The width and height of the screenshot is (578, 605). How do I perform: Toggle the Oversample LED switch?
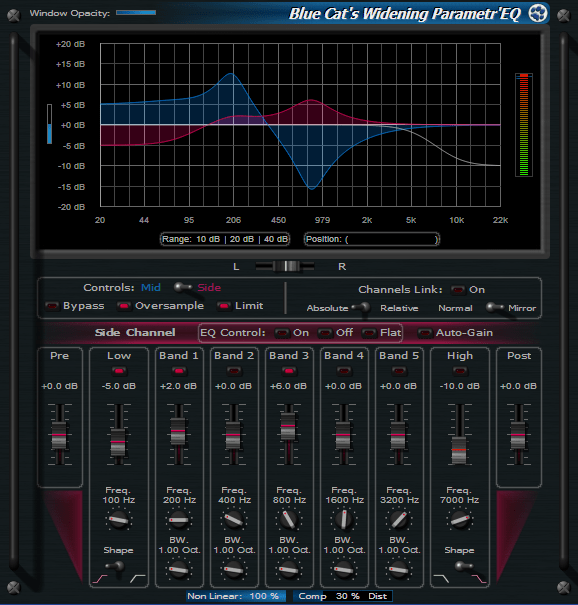[123, 306]
